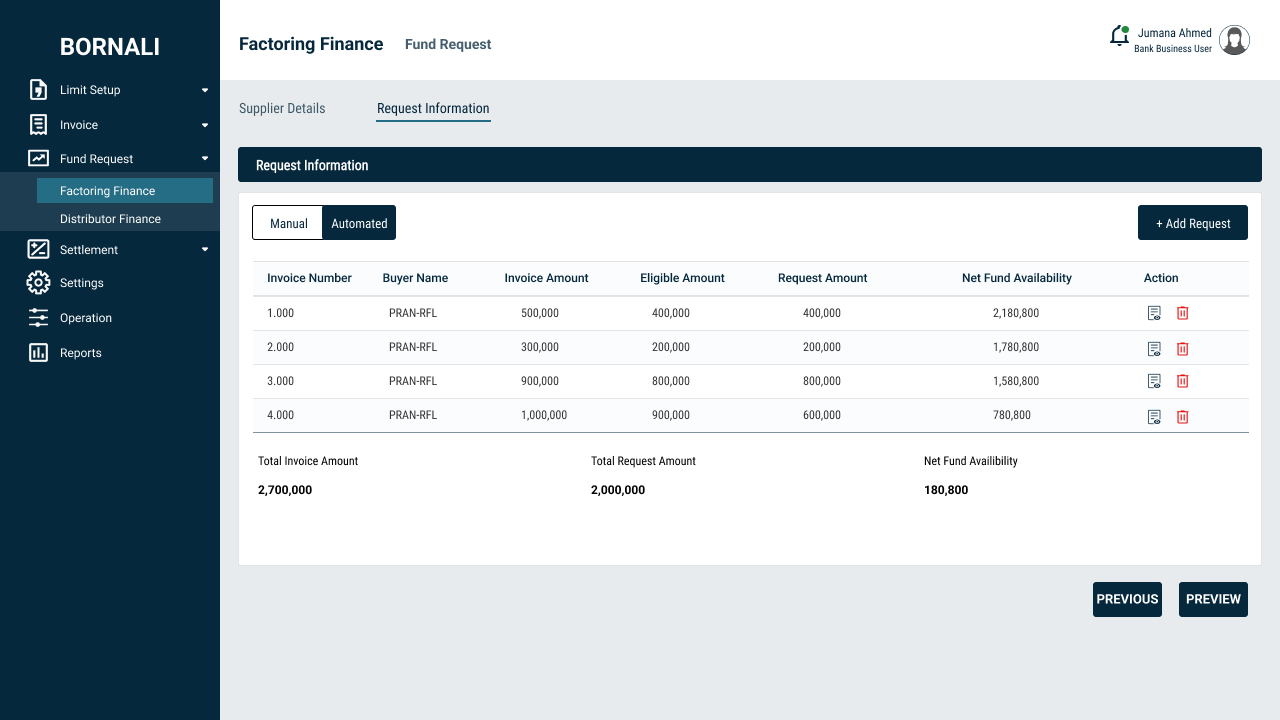Click request amount 600,000 cell
This screenshot has height=720, width=1280.
822,415
